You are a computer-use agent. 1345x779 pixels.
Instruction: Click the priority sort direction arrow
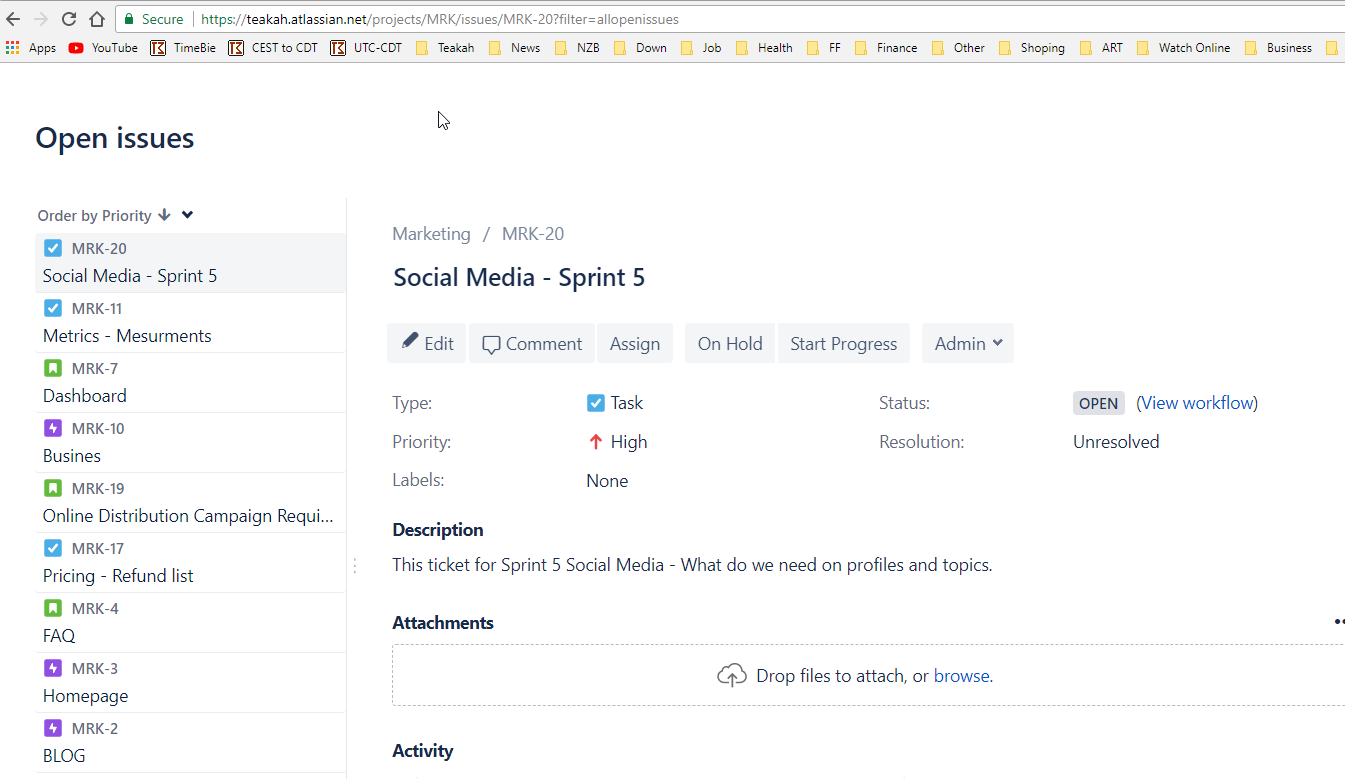click(x=164, y=214)
